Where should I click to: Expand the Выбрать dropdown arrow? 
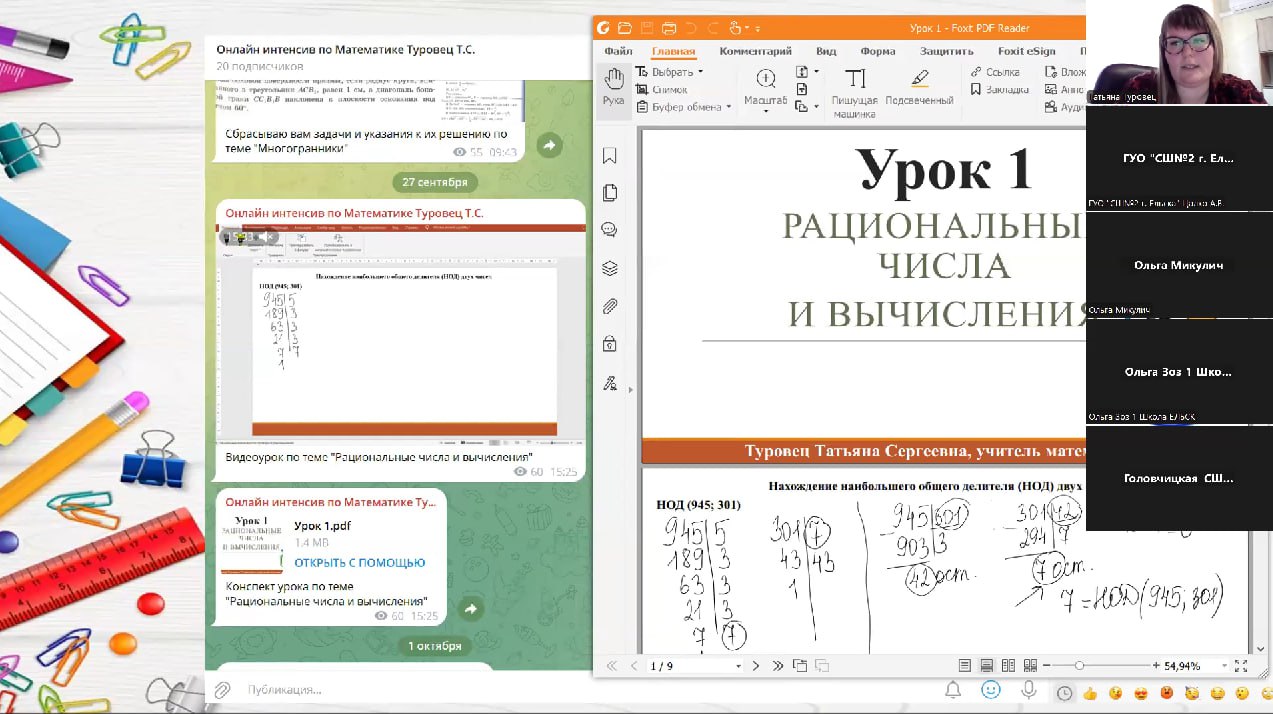click(700, 72)
